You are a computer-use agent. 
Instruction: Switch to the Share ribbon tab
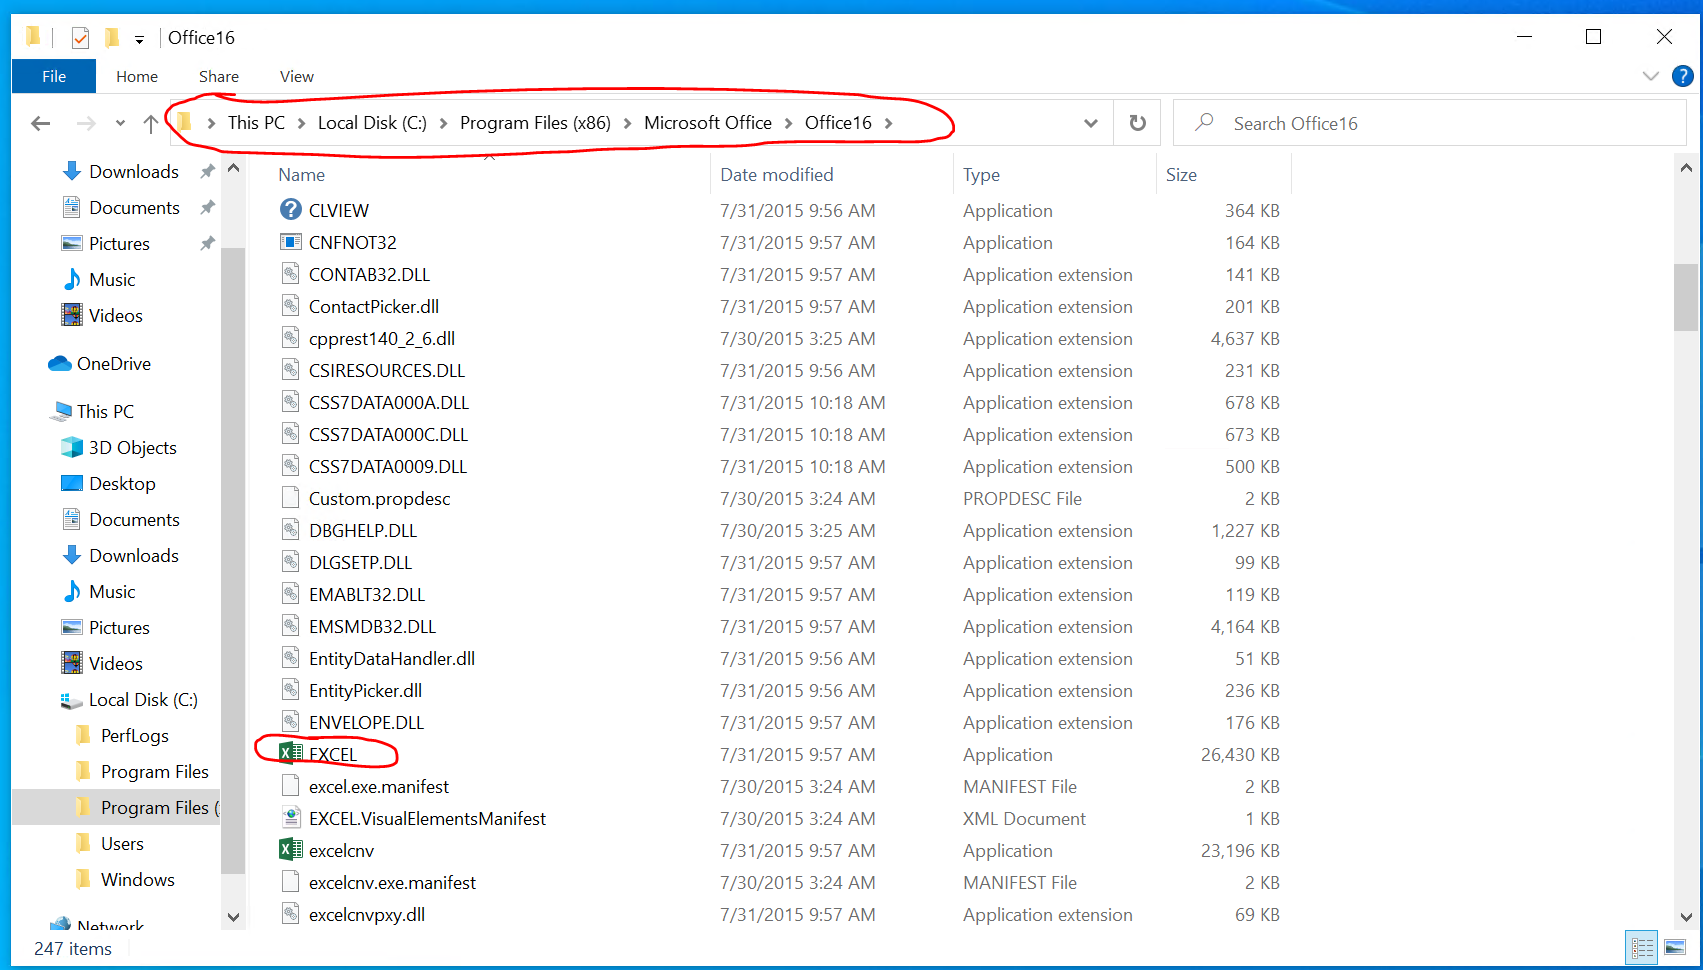(219, 76)
